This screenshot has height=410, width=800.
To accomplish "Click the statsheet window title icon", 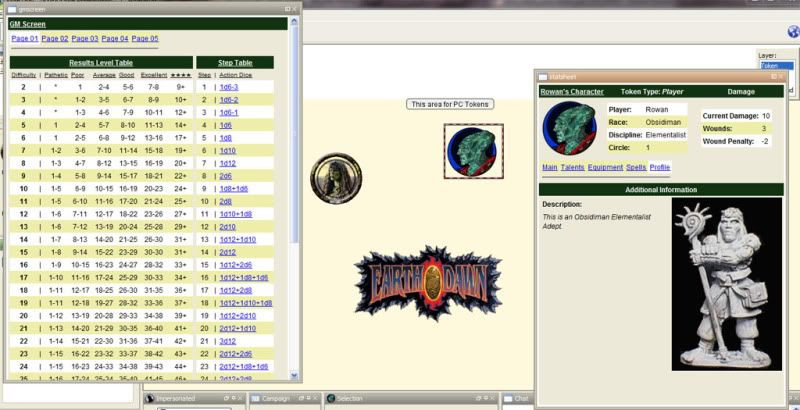I will click(x=543, y=77).
